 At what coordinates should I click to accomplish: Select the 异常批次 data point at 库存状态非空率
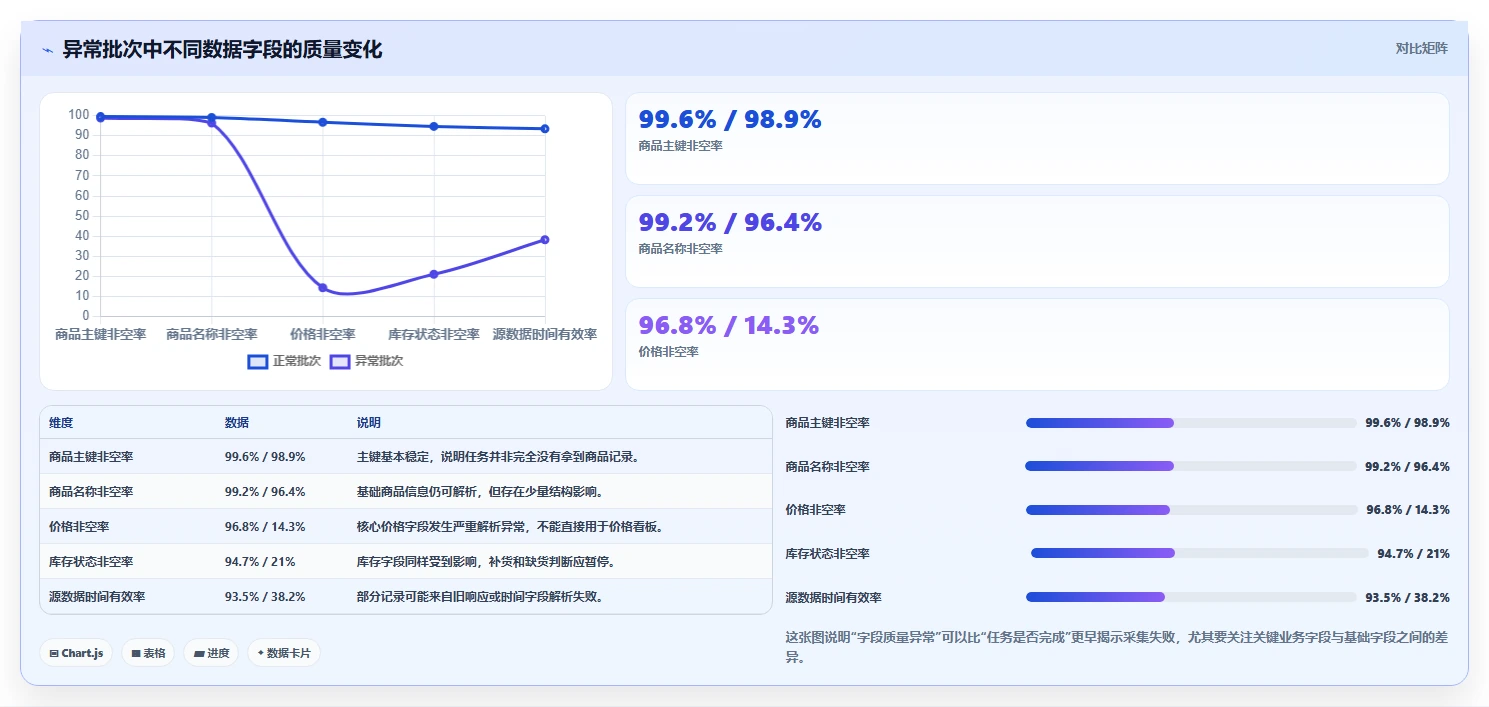[x=434, y=274]
